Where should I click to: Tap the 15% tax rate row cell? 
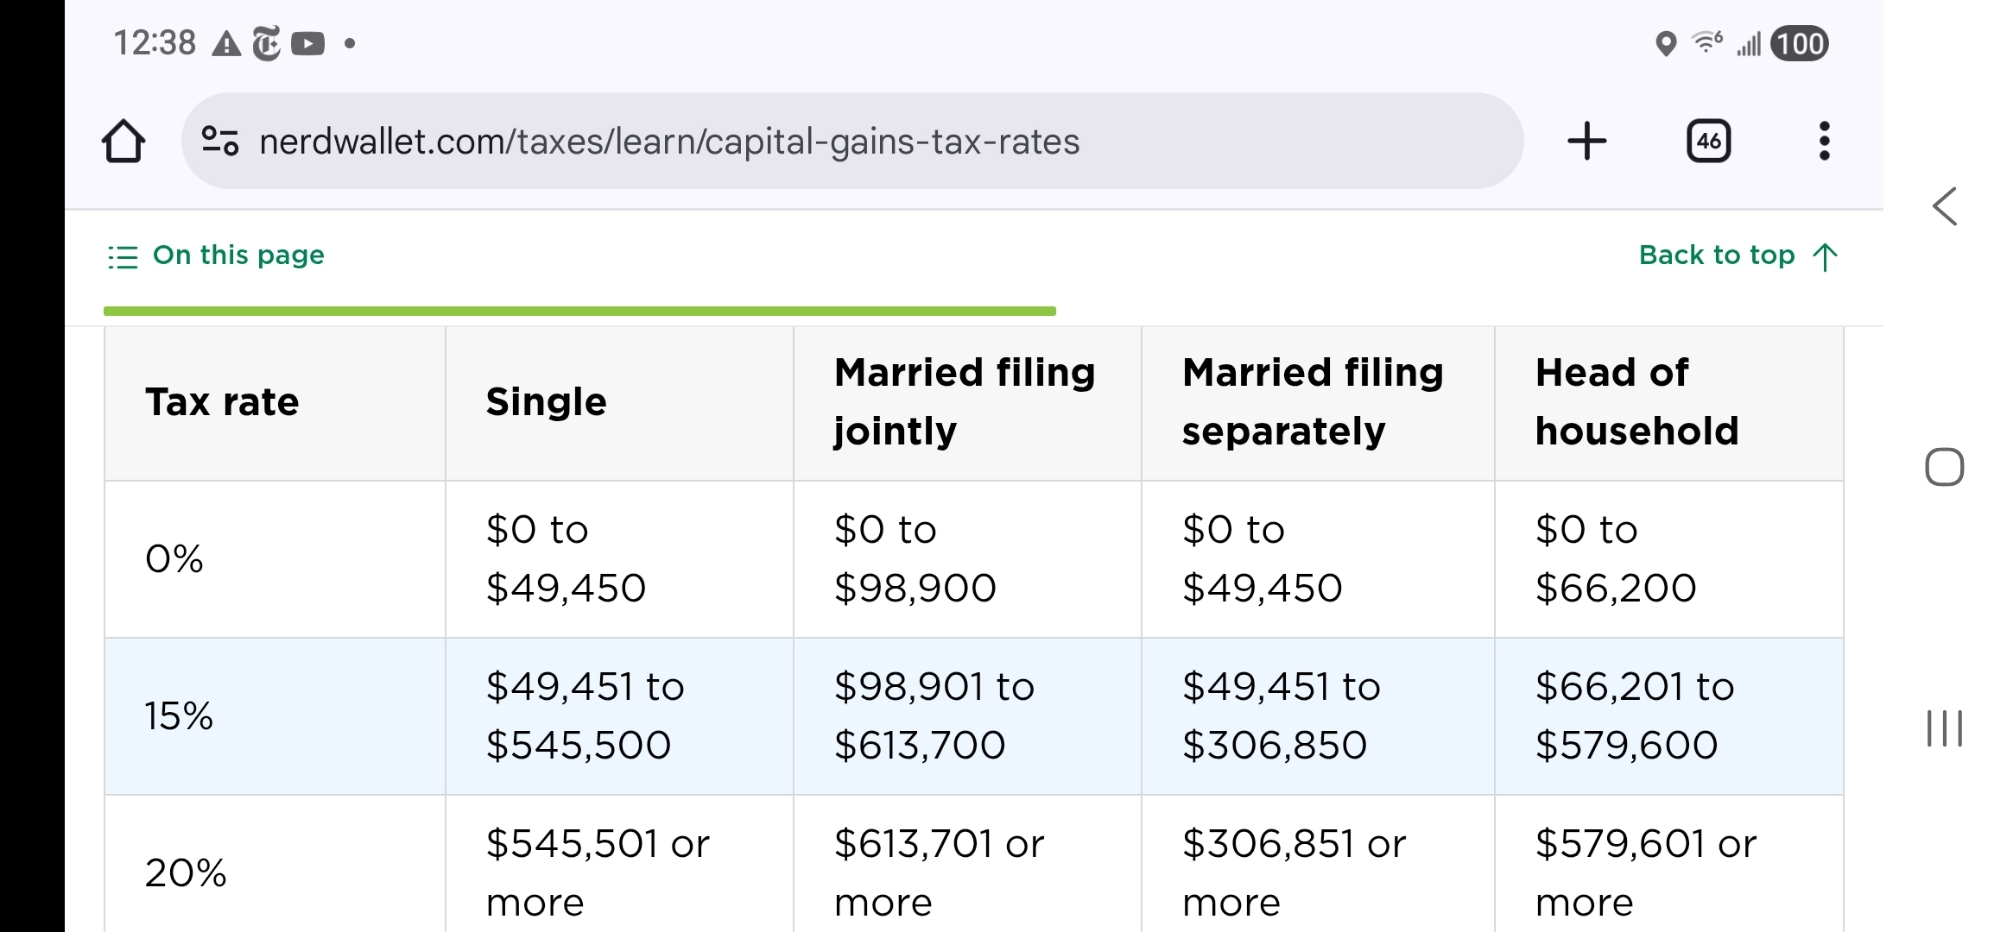pos(179,716)
